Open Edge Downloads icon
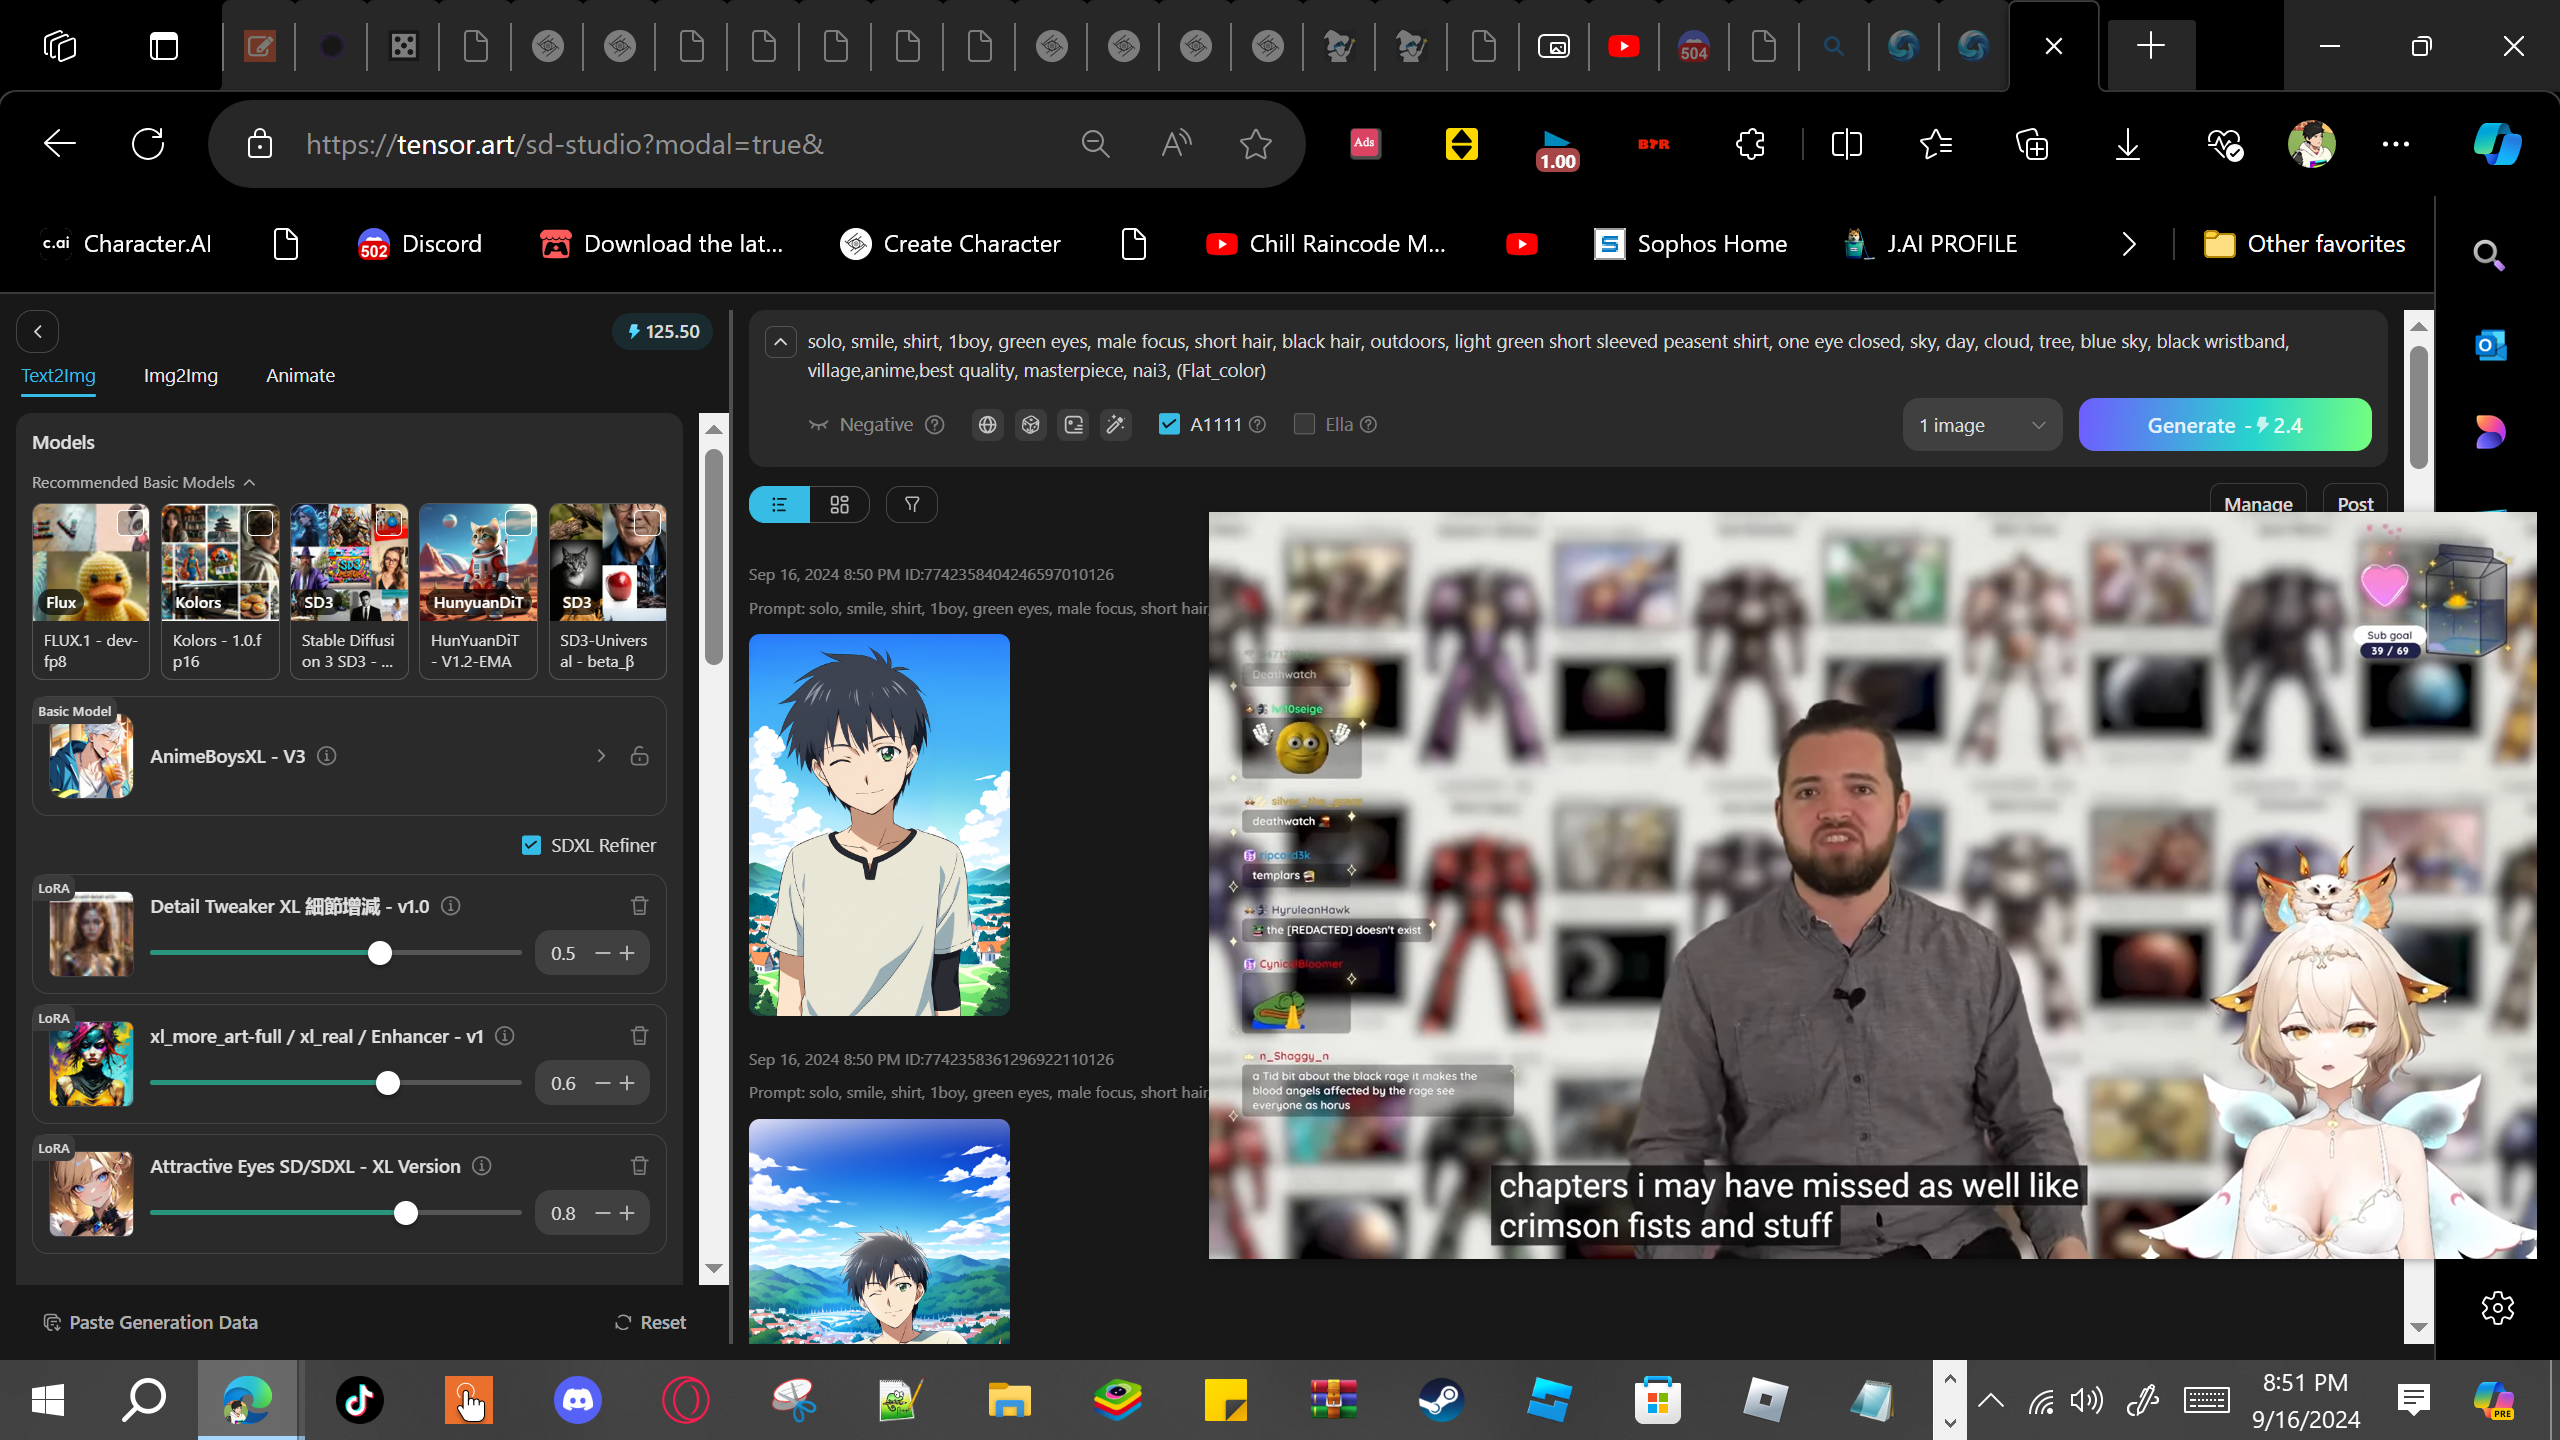Image resolution: width=2560 pixels, height=1440 pixels. click(2128, 144)
